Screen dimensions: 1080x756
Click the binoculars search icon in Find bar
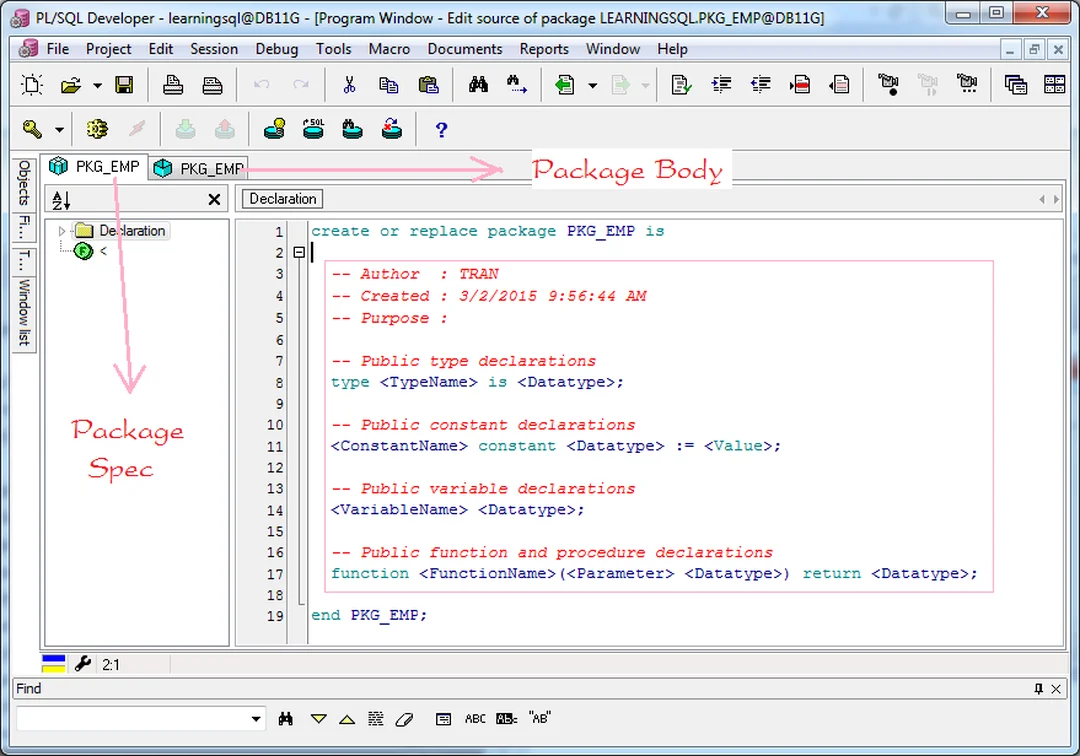286,719
